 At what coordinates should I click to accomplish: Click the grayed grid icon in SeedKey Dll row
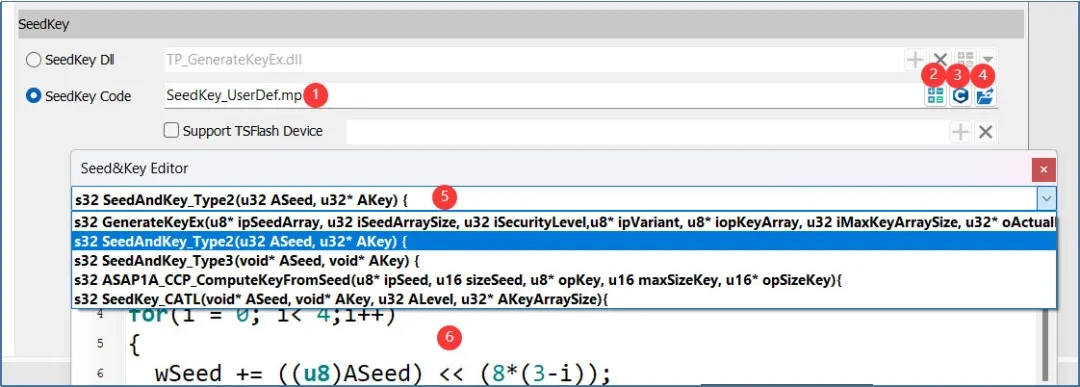[x=965, y=60]
